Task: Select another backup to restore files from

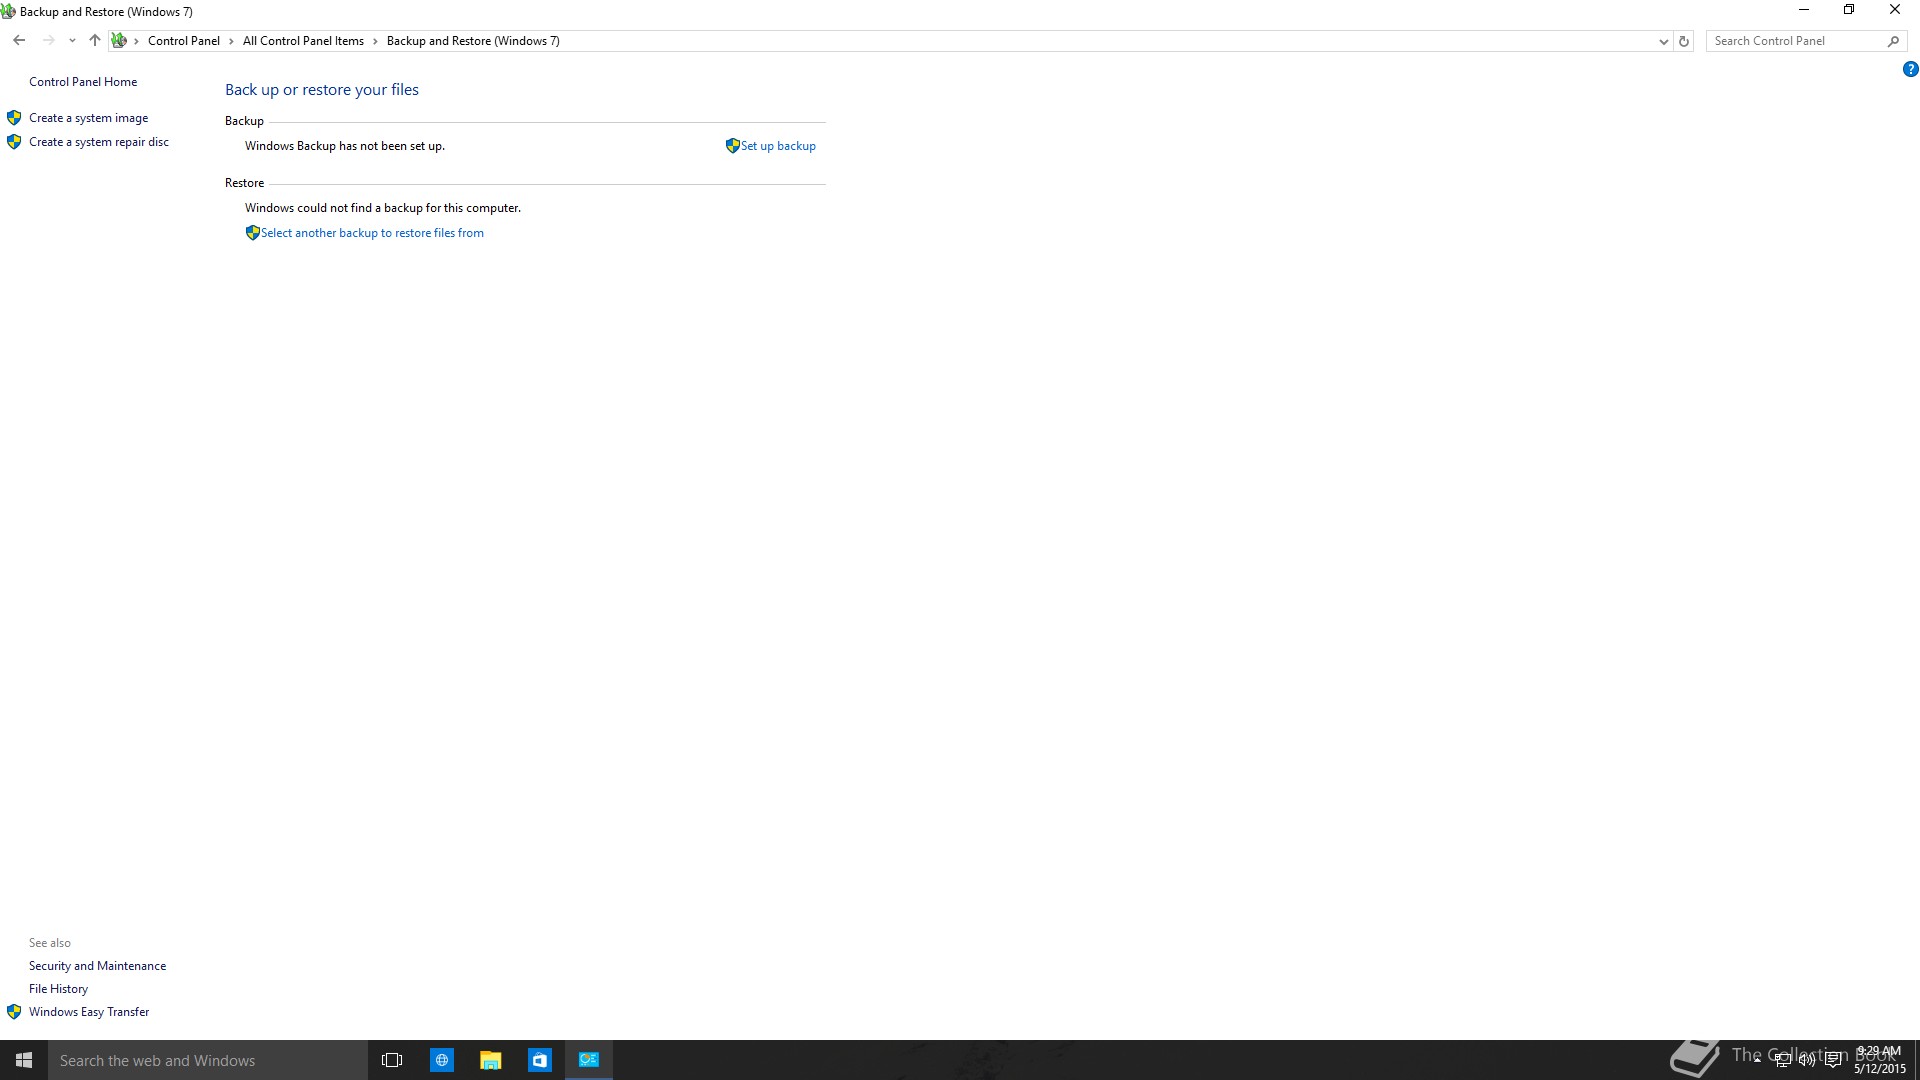Action: (x=372, y=233)
